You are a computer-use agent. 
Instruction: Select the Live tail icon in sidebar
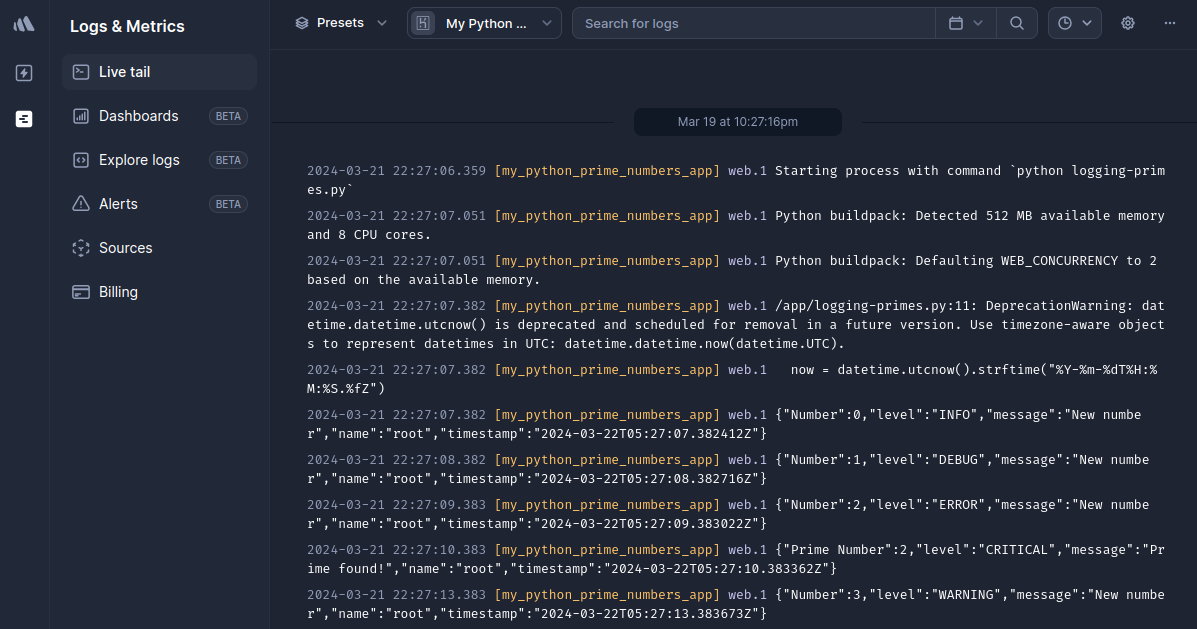click(x=79, y=71)
